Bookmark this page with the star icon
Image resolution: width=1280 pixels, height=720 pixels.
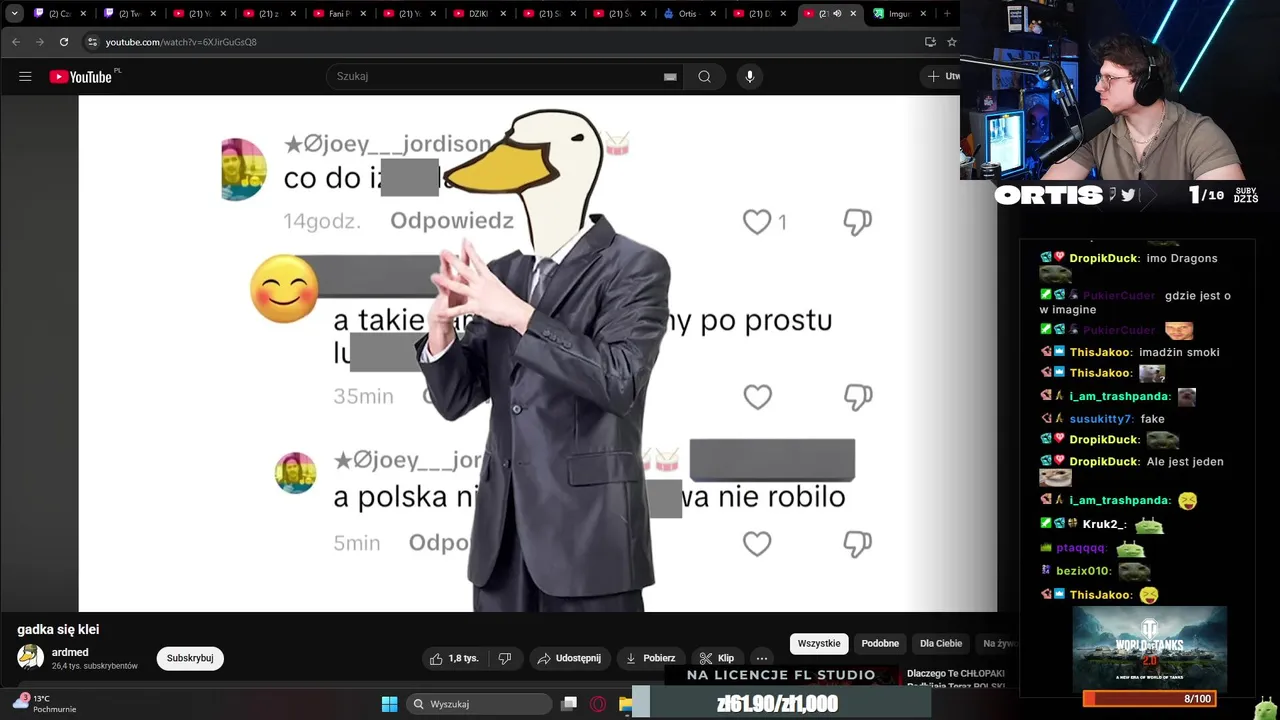coord(951,42)
